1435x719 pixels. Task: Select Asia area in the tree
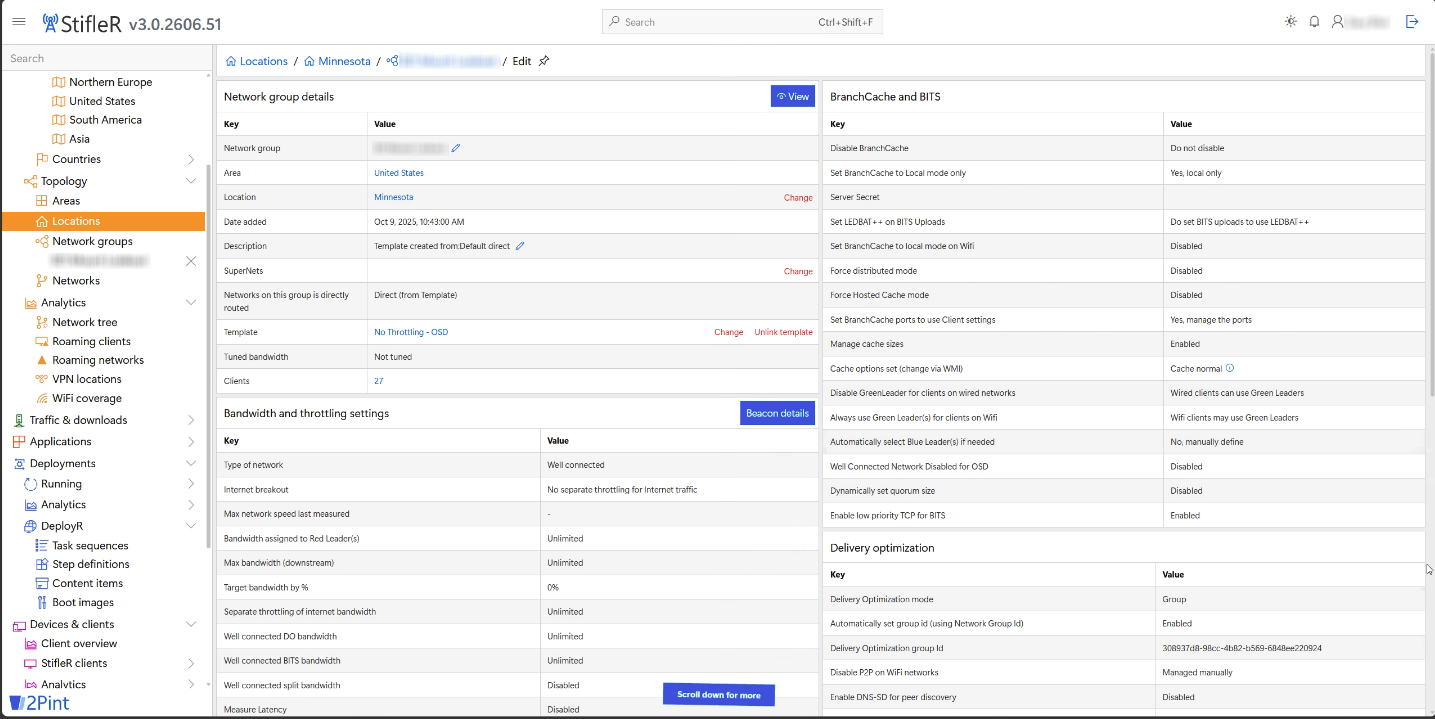pyautogui.click(x=79, y=139)
